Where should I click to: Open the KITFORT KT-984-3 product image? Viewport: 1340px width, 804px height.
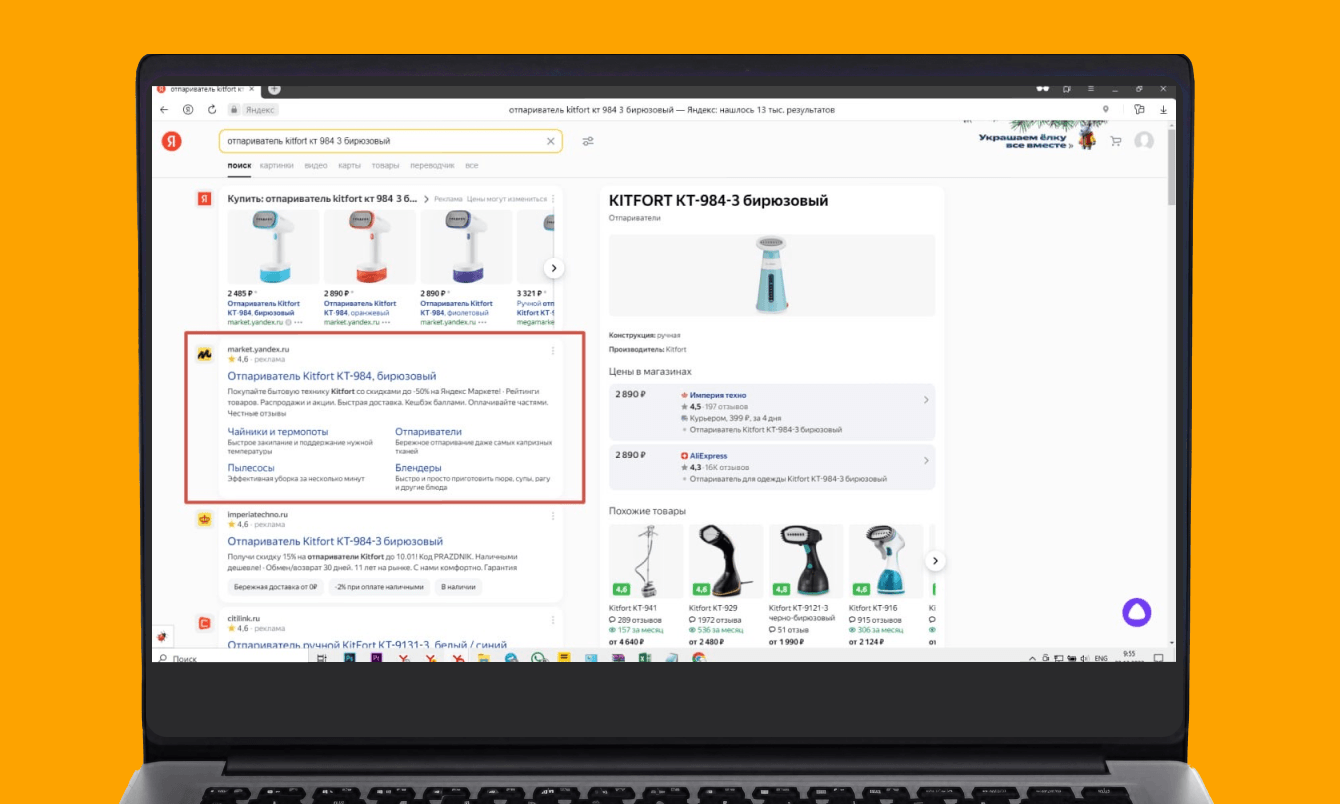point(772,274)
